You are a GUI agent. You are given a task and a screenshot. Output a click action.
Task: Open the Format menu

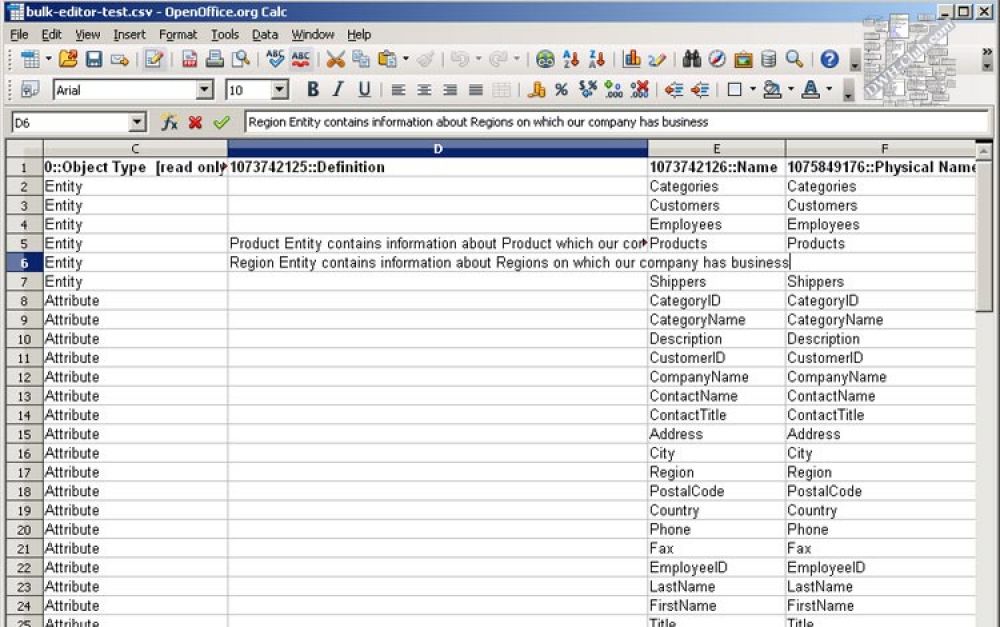pyautogui.click(x=178, y=34)
